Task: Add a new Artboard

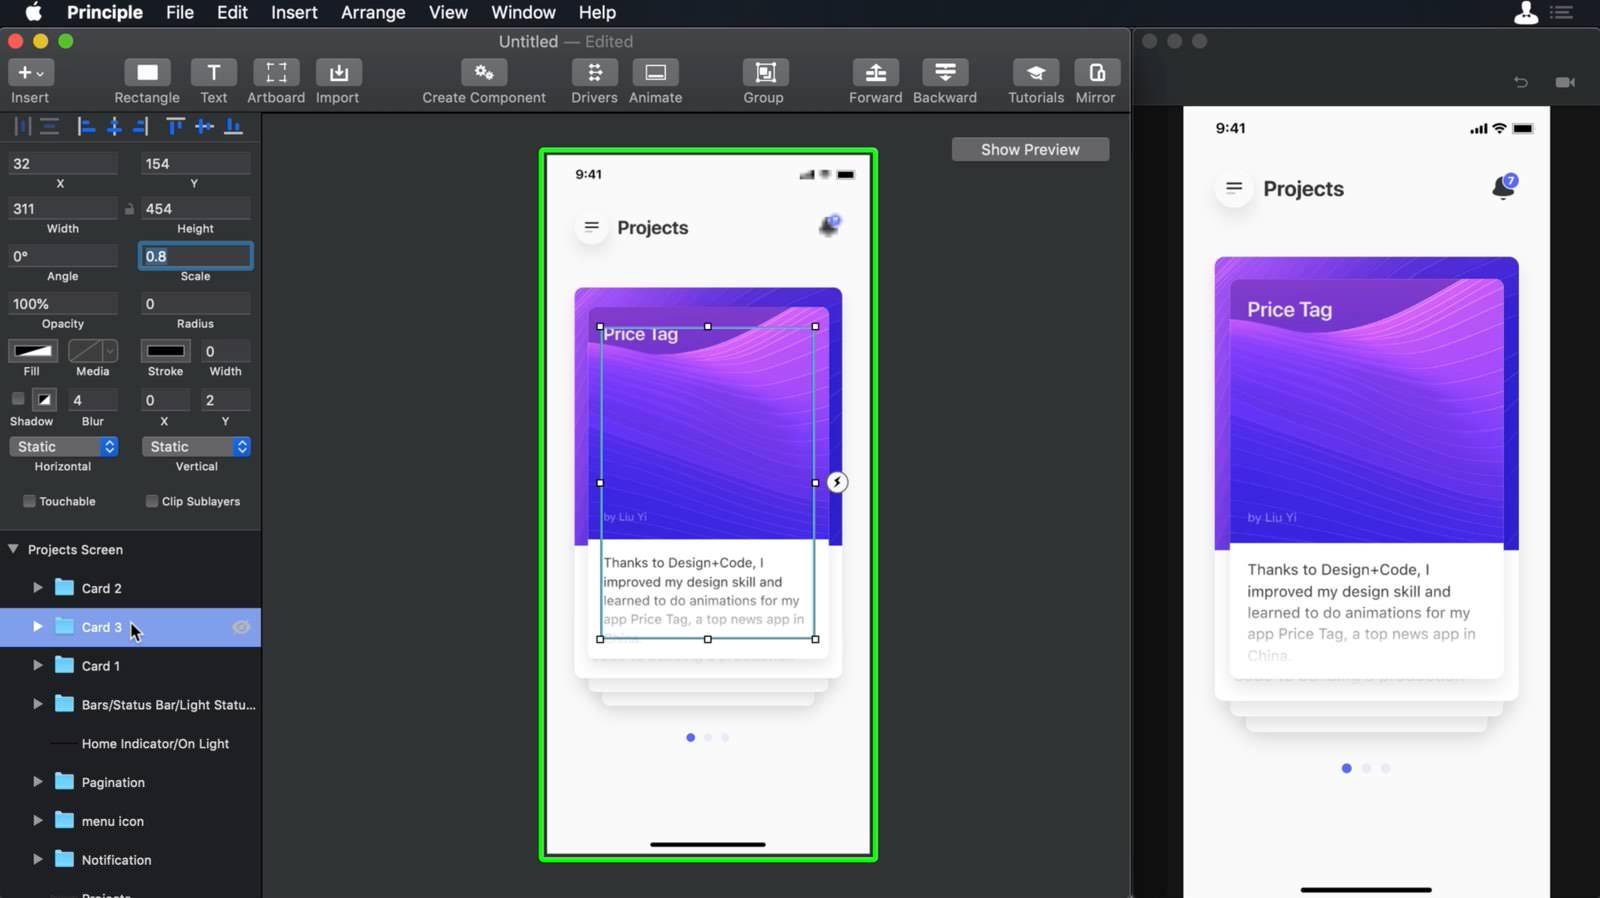Action: [x=276, y=73]
